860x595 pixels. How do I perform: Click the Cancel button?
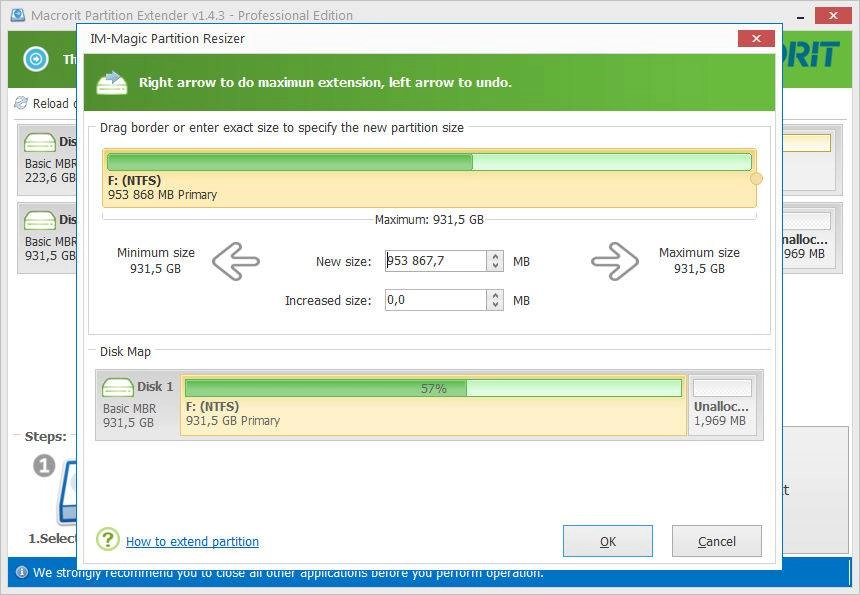[716, 541]
